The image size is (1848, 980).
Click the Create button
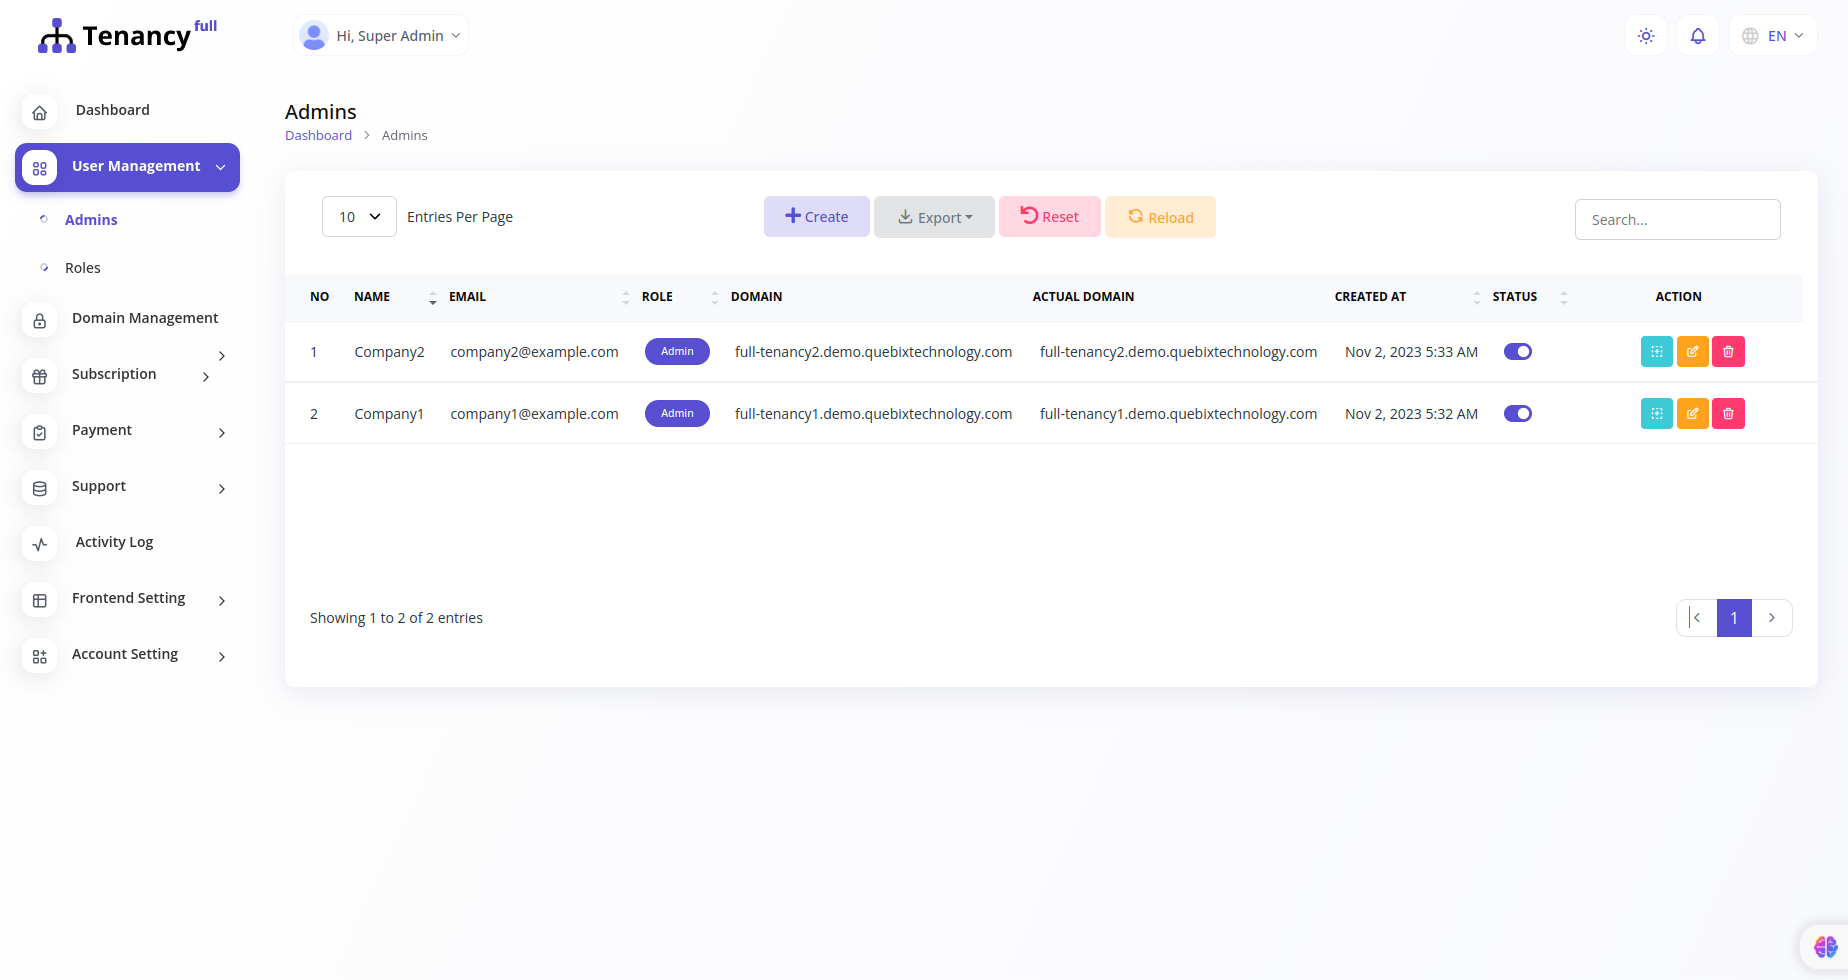pos(816,216)
